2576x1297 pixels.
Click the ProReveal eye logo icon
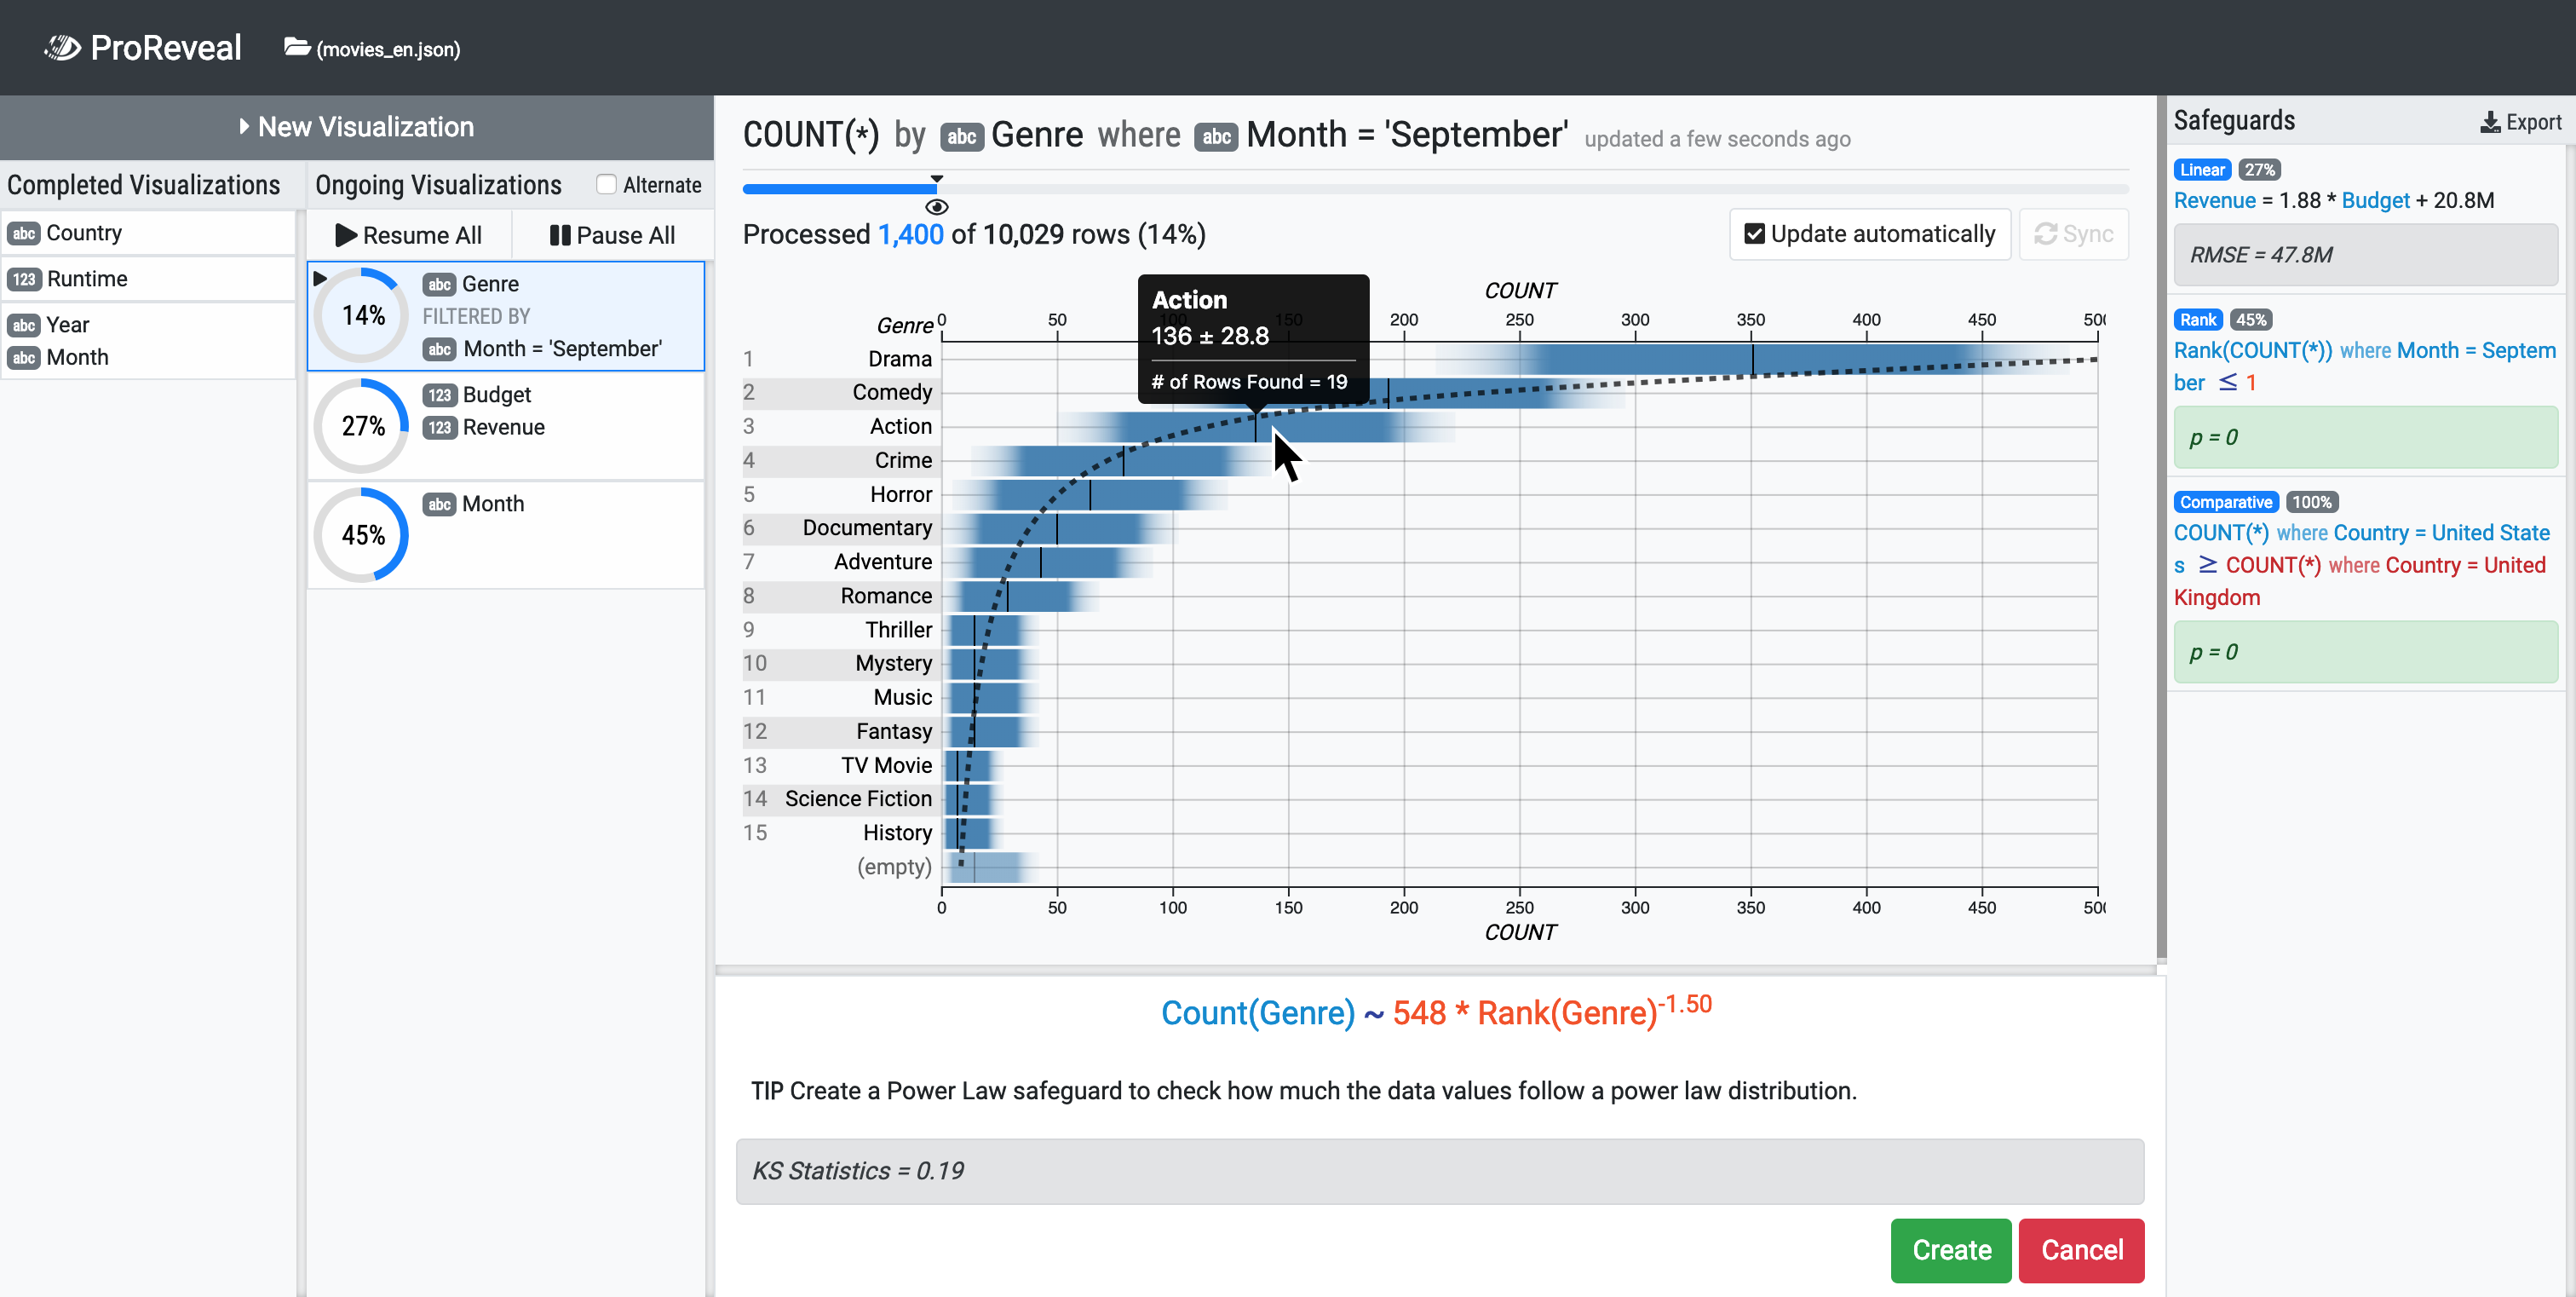click(62, 47)
